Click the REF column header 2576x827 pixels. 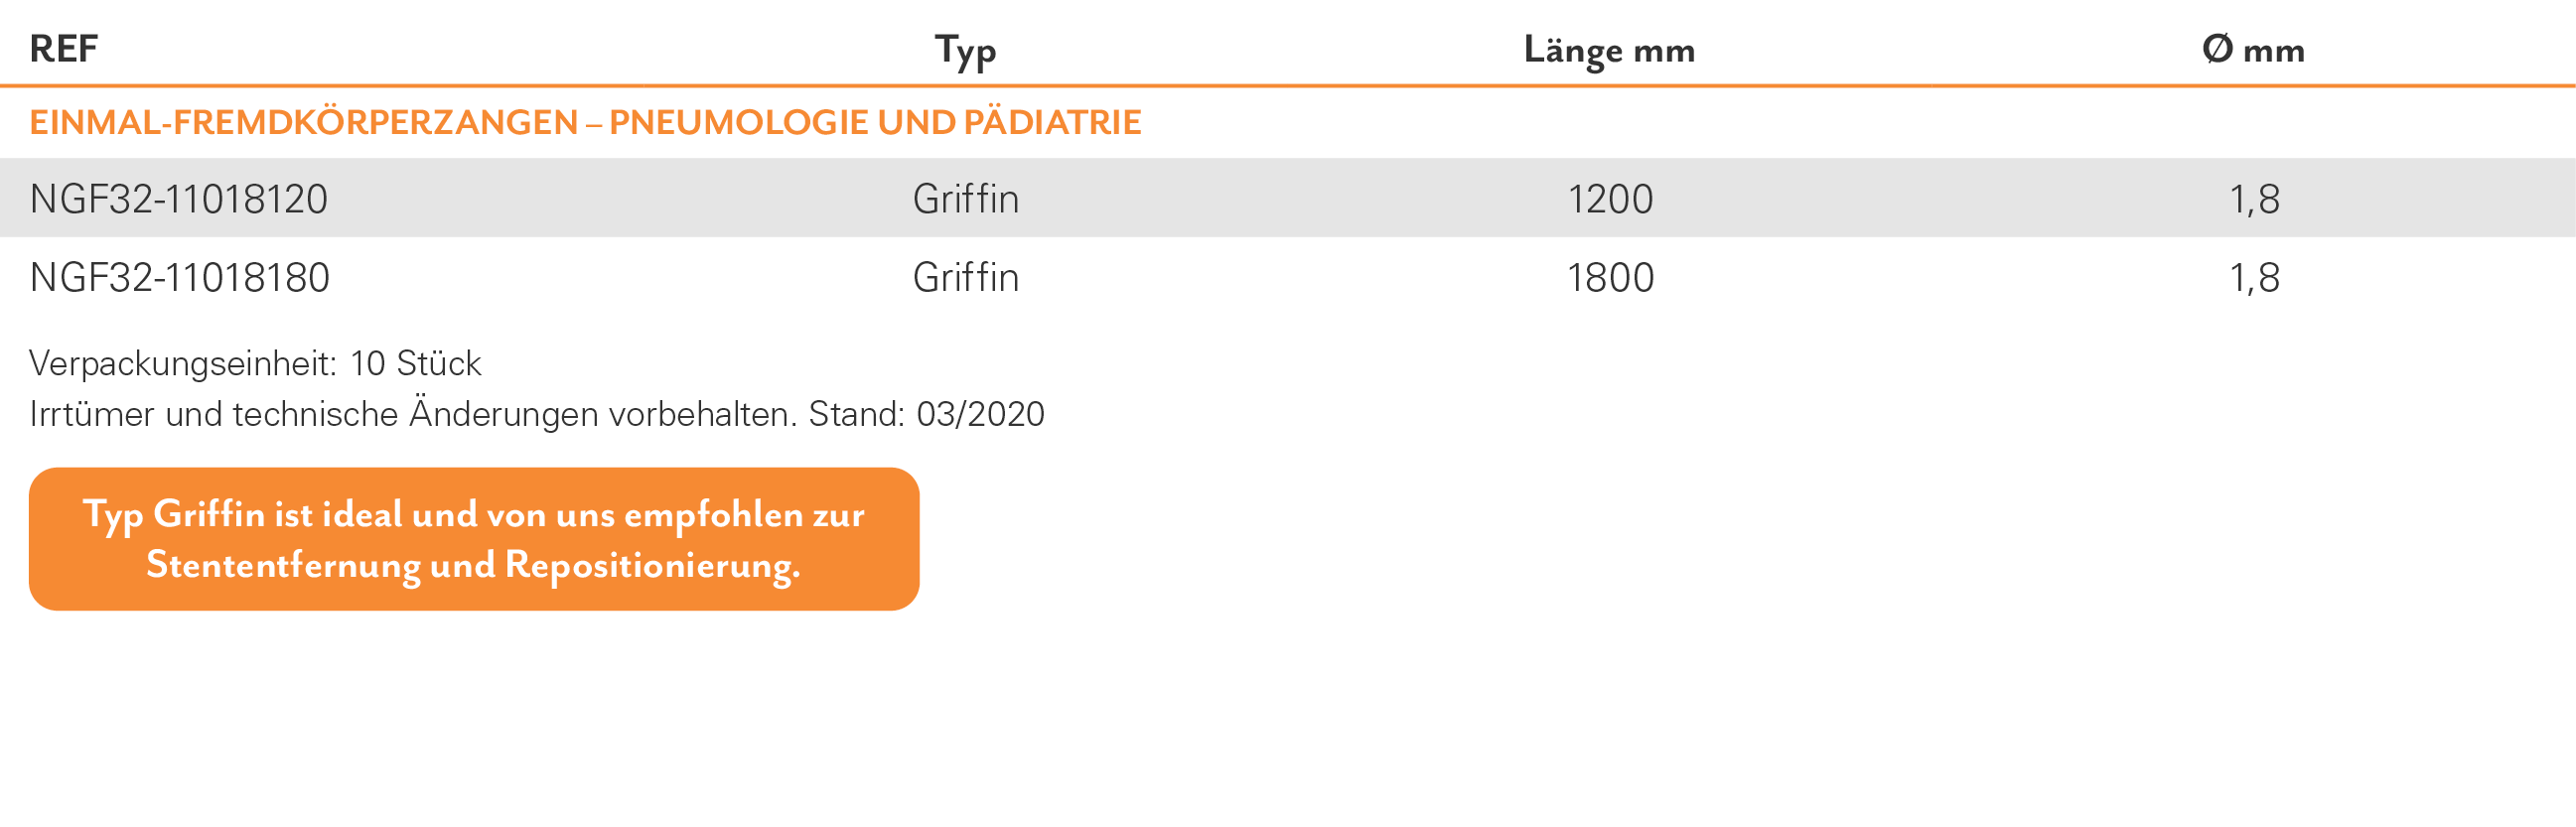tap(64, 48)
